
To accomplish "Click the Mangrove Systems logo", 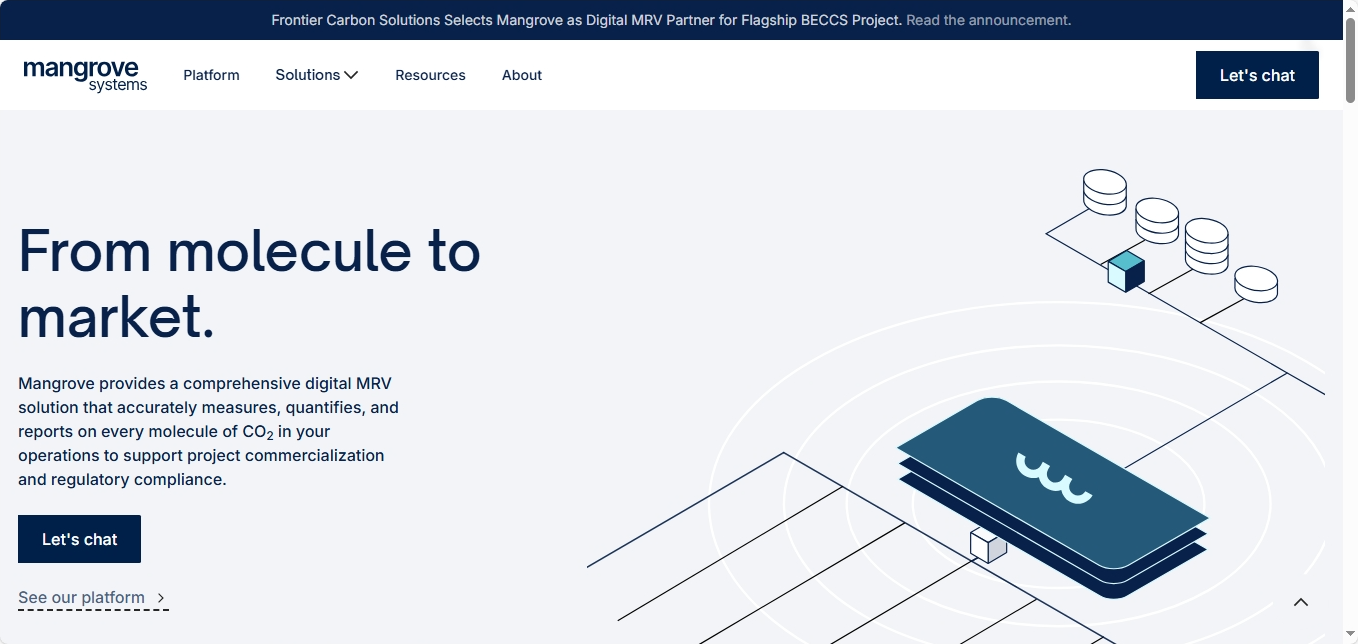I will point(85,75).
